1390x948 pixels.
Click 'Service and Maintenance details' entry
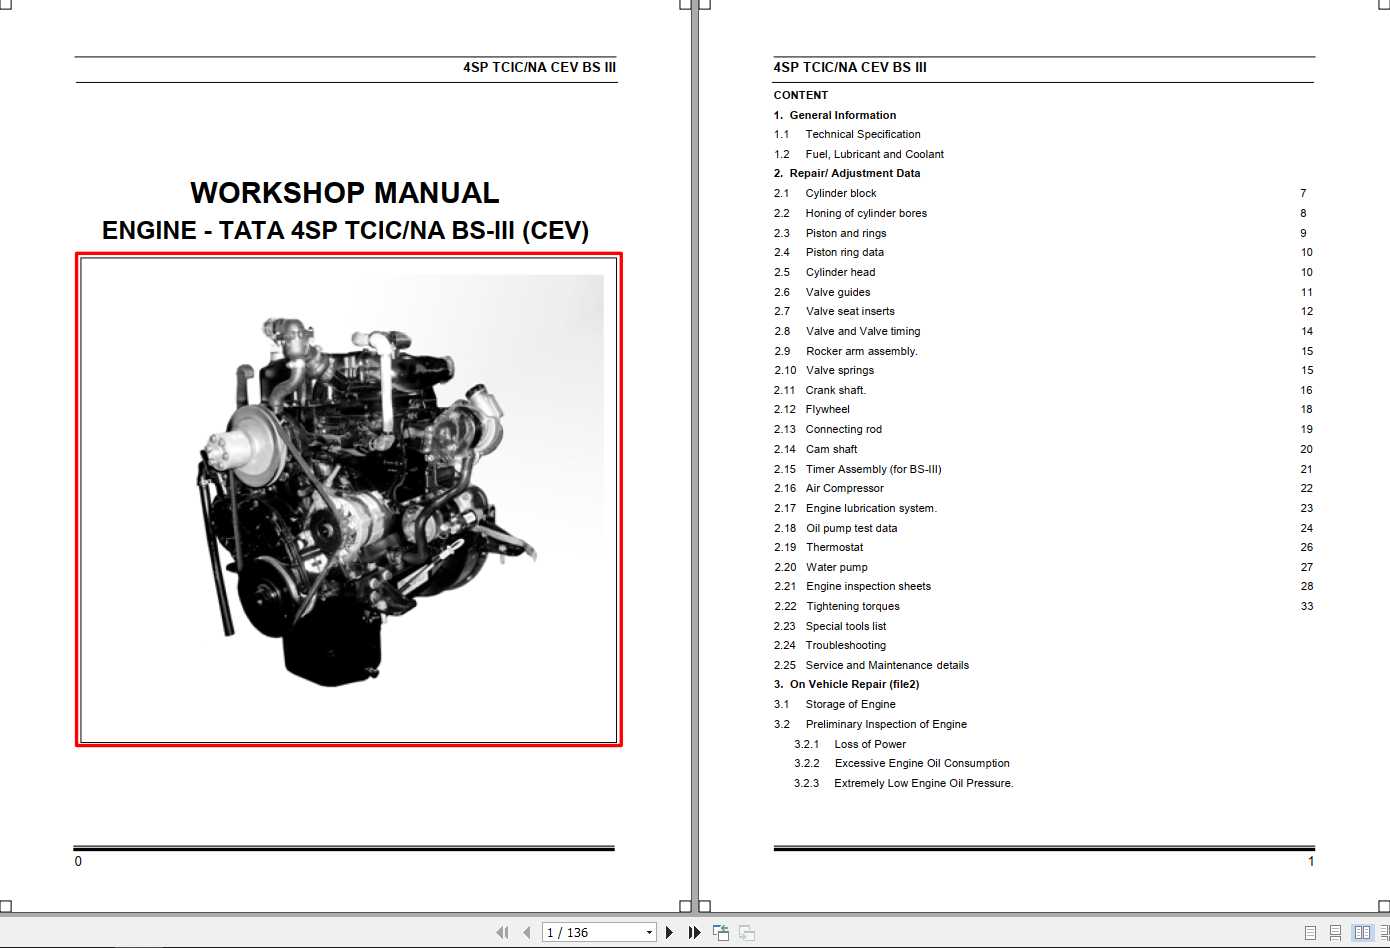[x=887, y=665]
